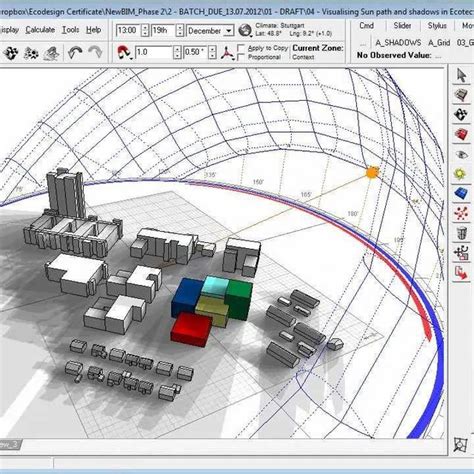Click the 13:00 time input field

tap(128, 31)
